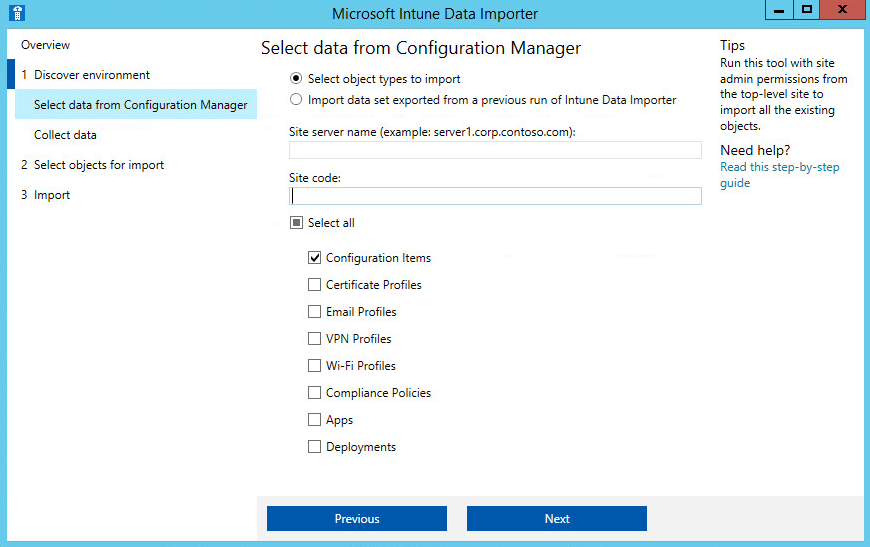Go back with the Previous button
Image resolution: width=870 pixels, height=547 pixels.
point(357,518)
